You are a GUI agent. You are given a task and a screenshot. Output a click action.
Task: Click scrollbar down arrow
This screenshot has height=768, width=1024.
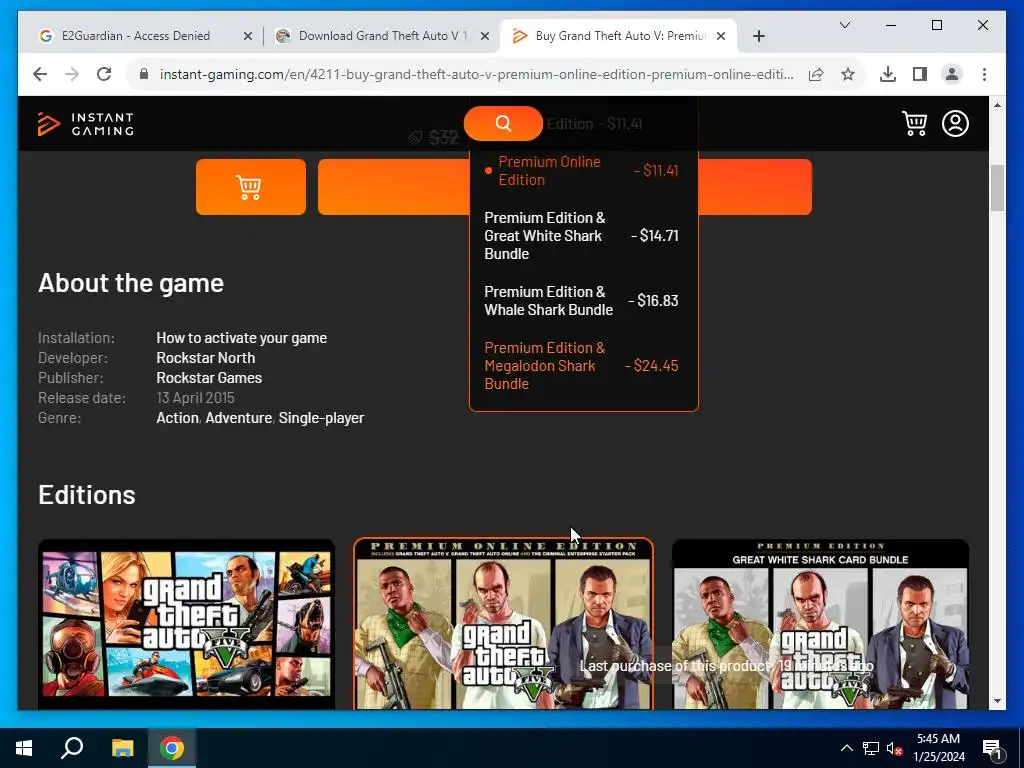[997, 701]
